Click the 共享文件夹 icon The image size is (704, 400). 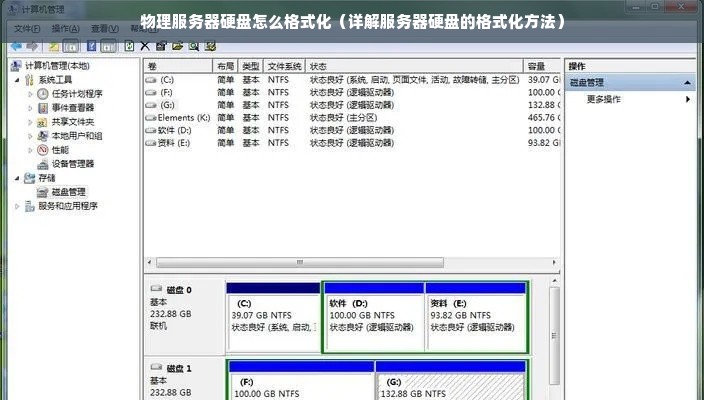pyautogui.click(x=42, y=122)
